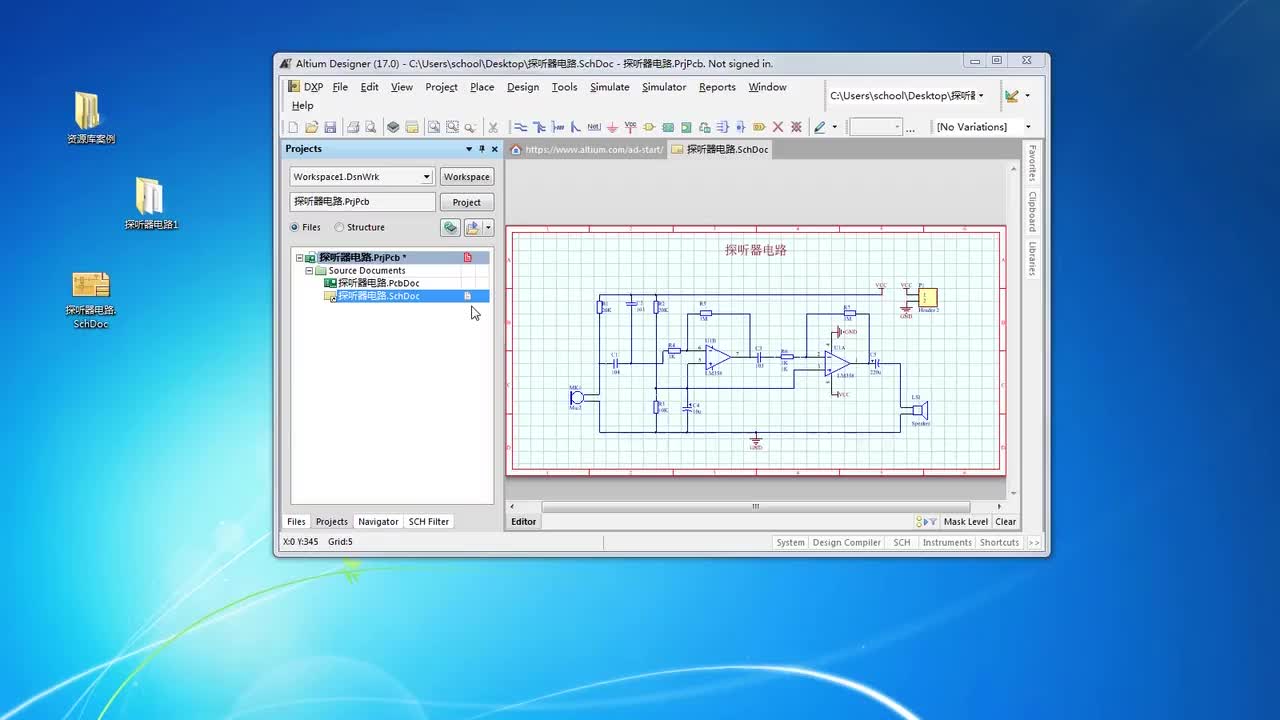Open the Tools menu
This screenshot has width=1280, height=720.
[x=565, y=87]
